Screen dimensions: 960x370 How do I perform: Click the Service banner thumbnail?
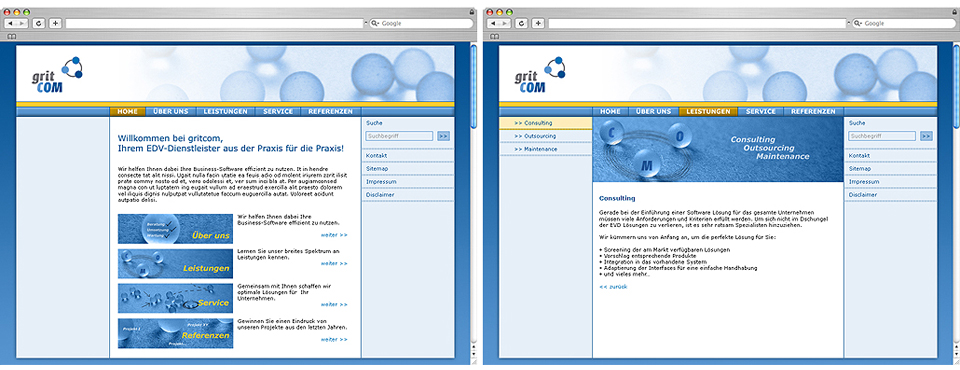[176, 298]
